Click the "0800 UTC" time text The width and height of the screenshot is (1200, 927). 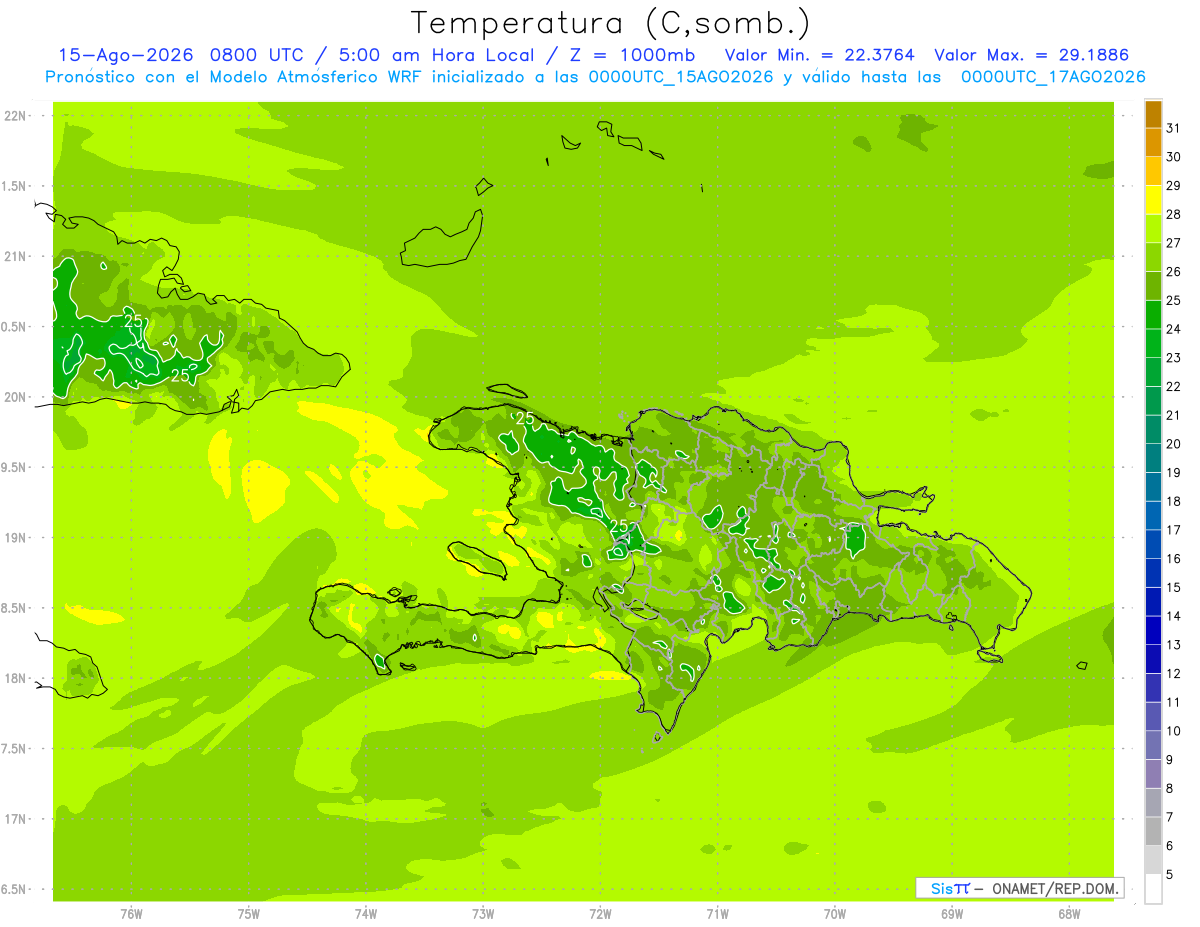pyautogui.click(x=259, y=55)
